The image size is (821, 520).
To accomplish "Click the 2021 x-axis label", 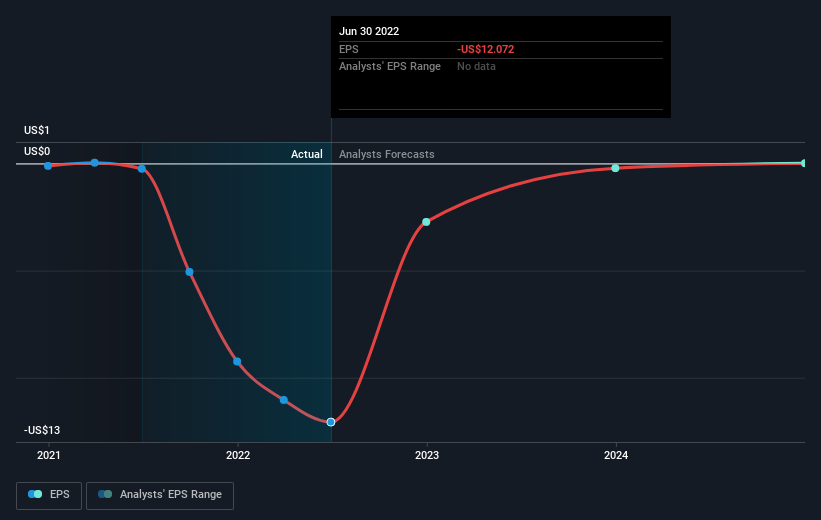I will [49, 456].
